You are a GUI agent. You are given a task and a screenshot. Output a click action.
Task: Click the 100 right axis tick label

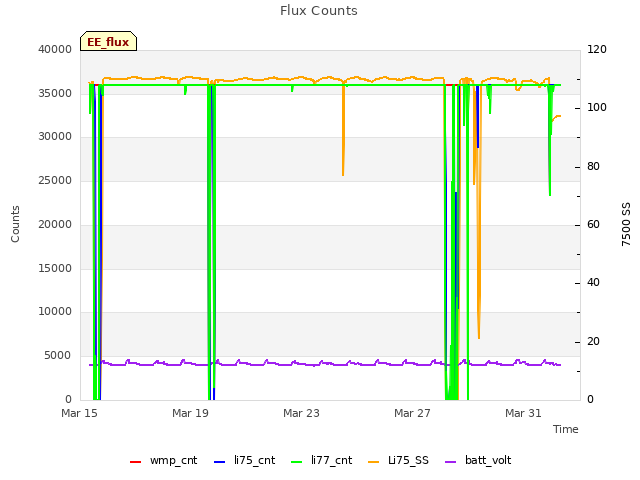click(597, 107)
